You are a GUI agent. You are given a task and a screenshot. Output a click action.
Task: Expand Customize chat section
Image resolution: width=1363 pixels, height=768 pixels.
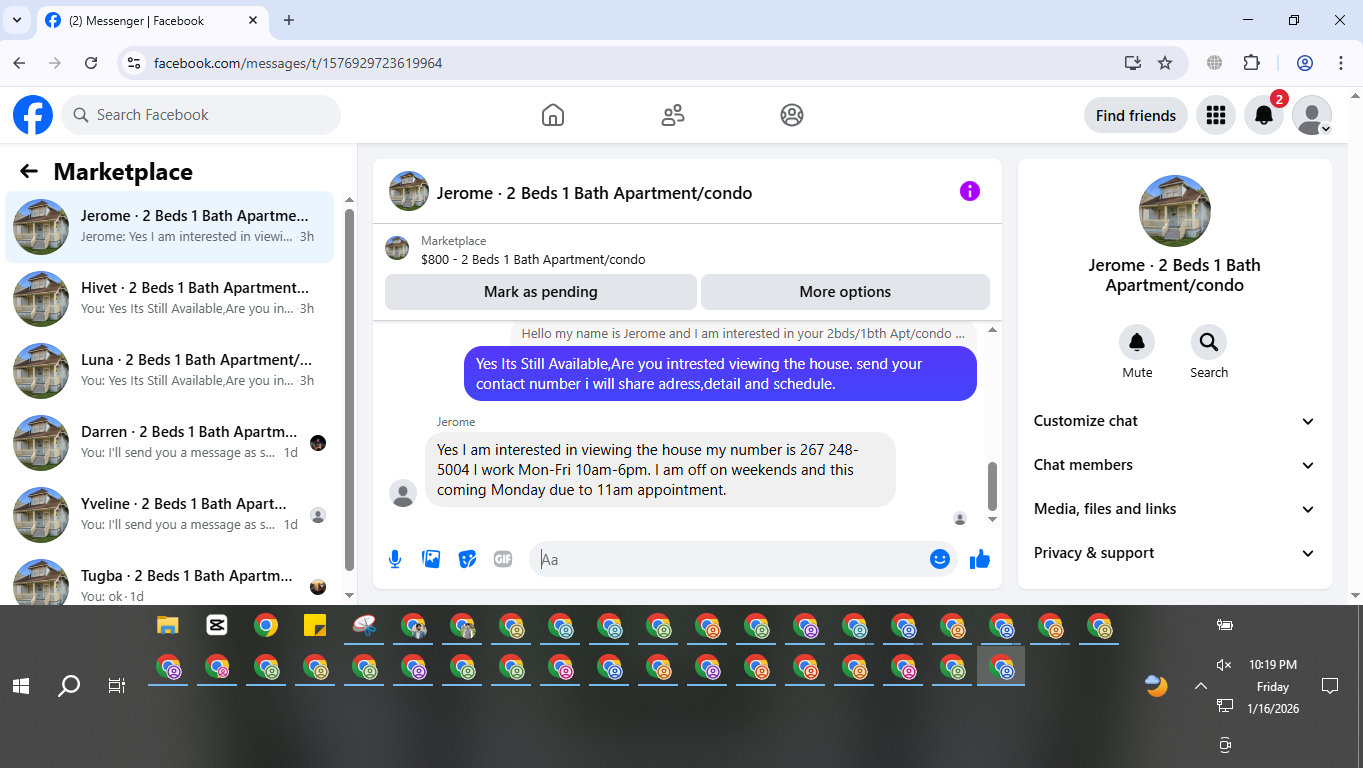[1175, 421]
